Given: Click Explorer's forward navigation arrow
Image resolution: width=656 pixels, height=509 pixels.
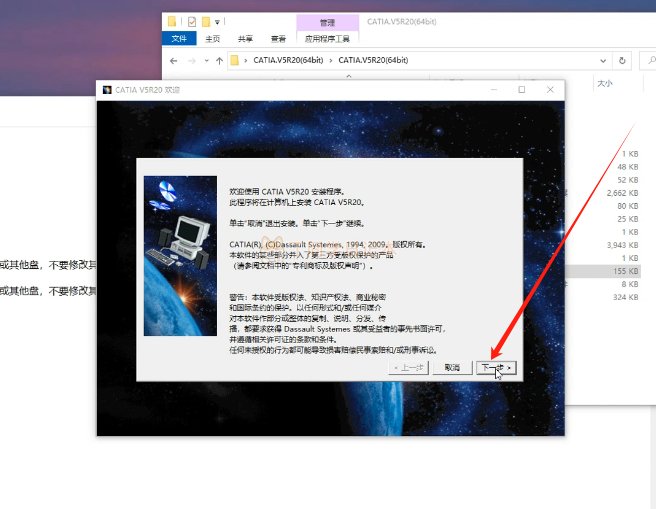Looking at the screenshot, I should [x=193, y=61].
